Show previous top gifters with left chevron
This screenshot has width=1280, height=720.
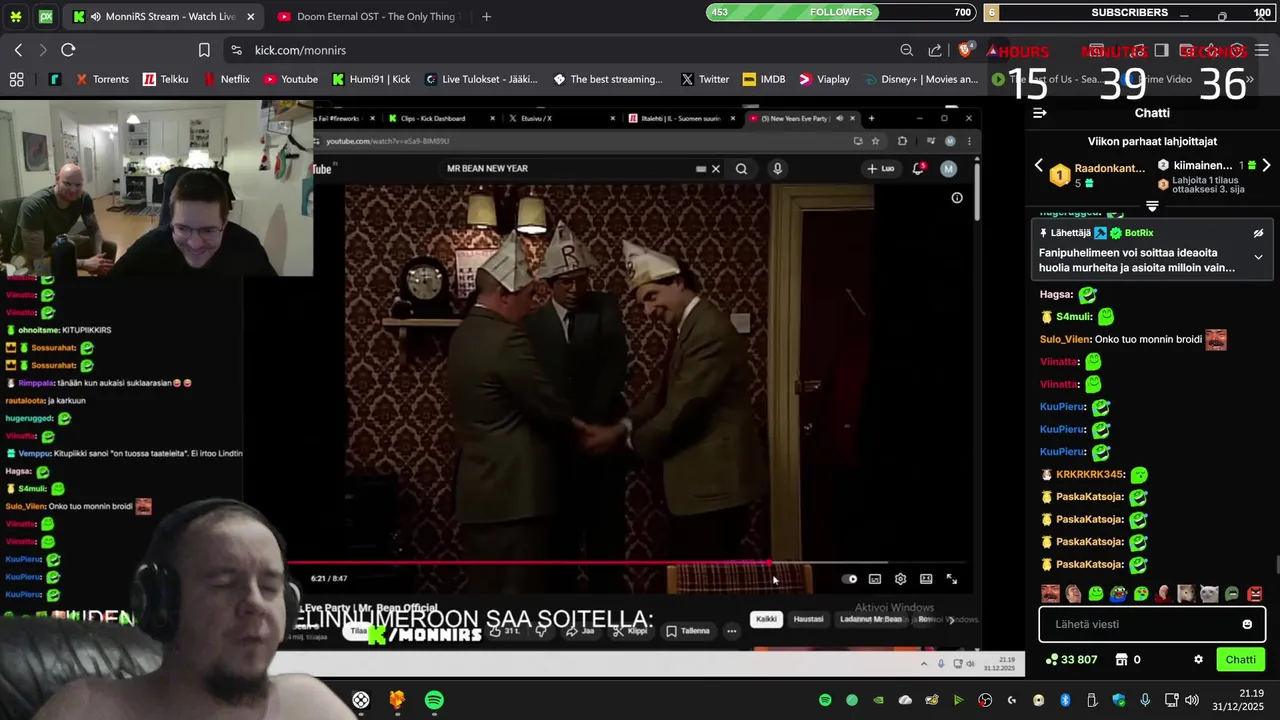click(x=1038, y=165)
